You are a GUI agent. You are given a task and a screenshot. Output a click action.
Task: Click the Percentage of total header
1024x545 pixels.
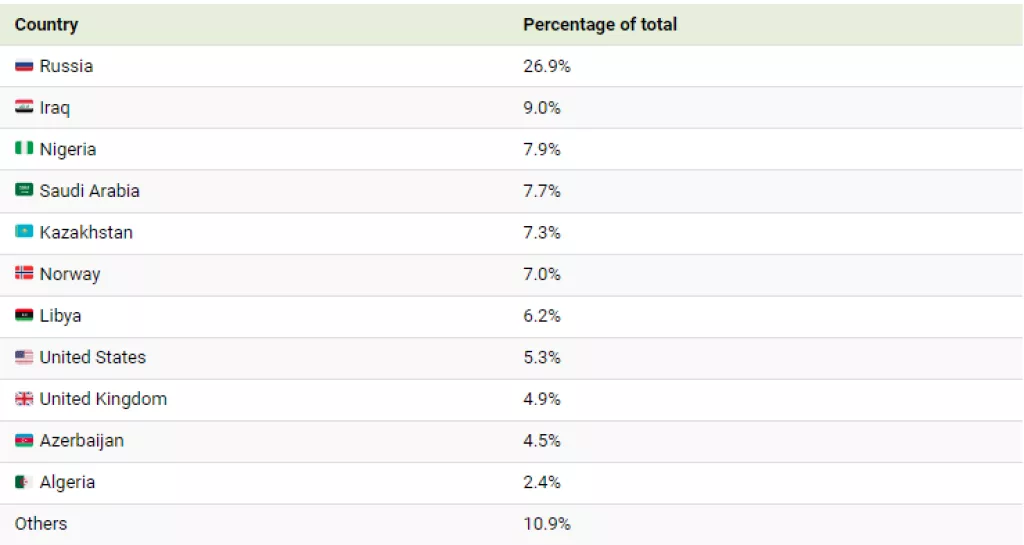(599, 24)
